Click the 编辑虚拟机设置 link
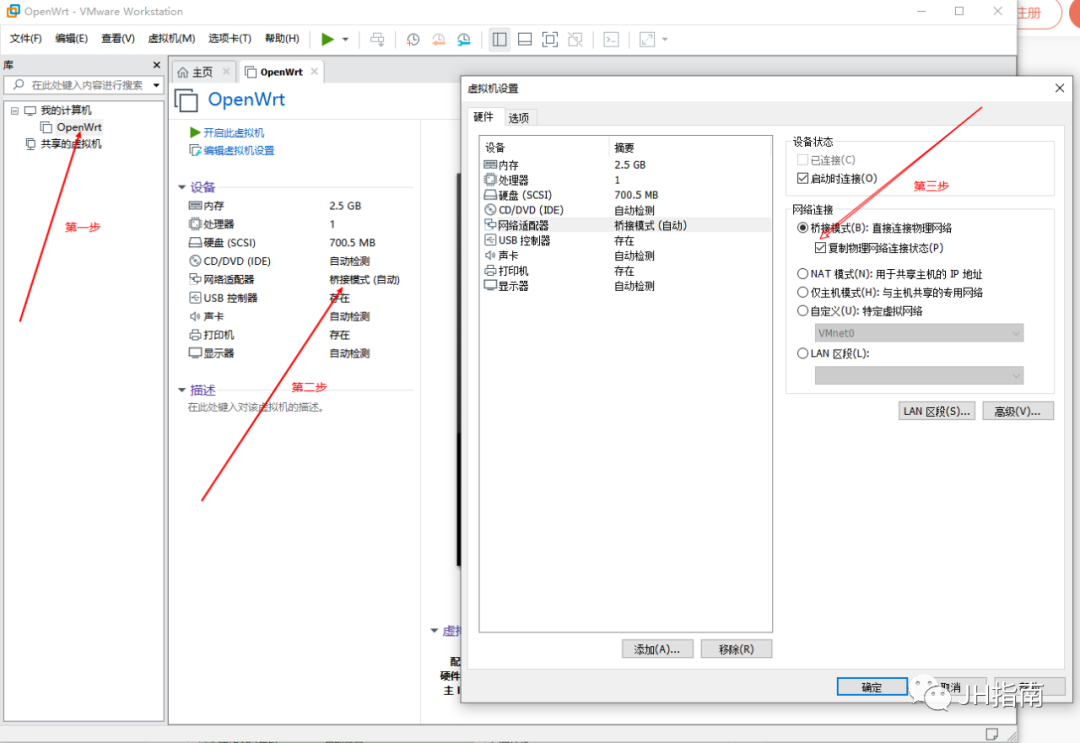 click(x=236, y=151)
